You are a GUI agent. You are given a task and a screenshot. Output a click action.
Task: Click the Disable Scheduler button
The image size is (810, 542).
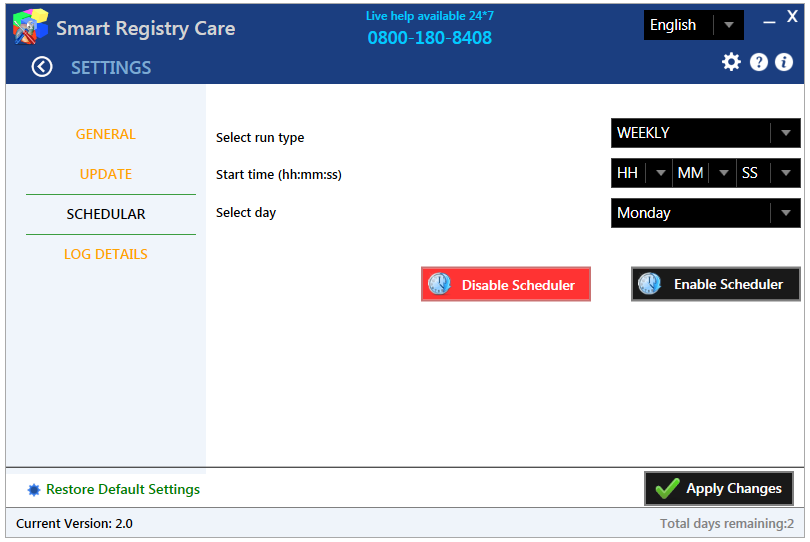[506, 284]
